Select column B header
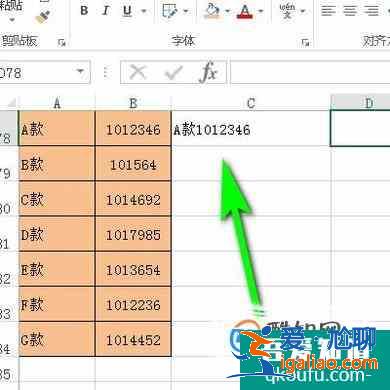 [133, 103]
